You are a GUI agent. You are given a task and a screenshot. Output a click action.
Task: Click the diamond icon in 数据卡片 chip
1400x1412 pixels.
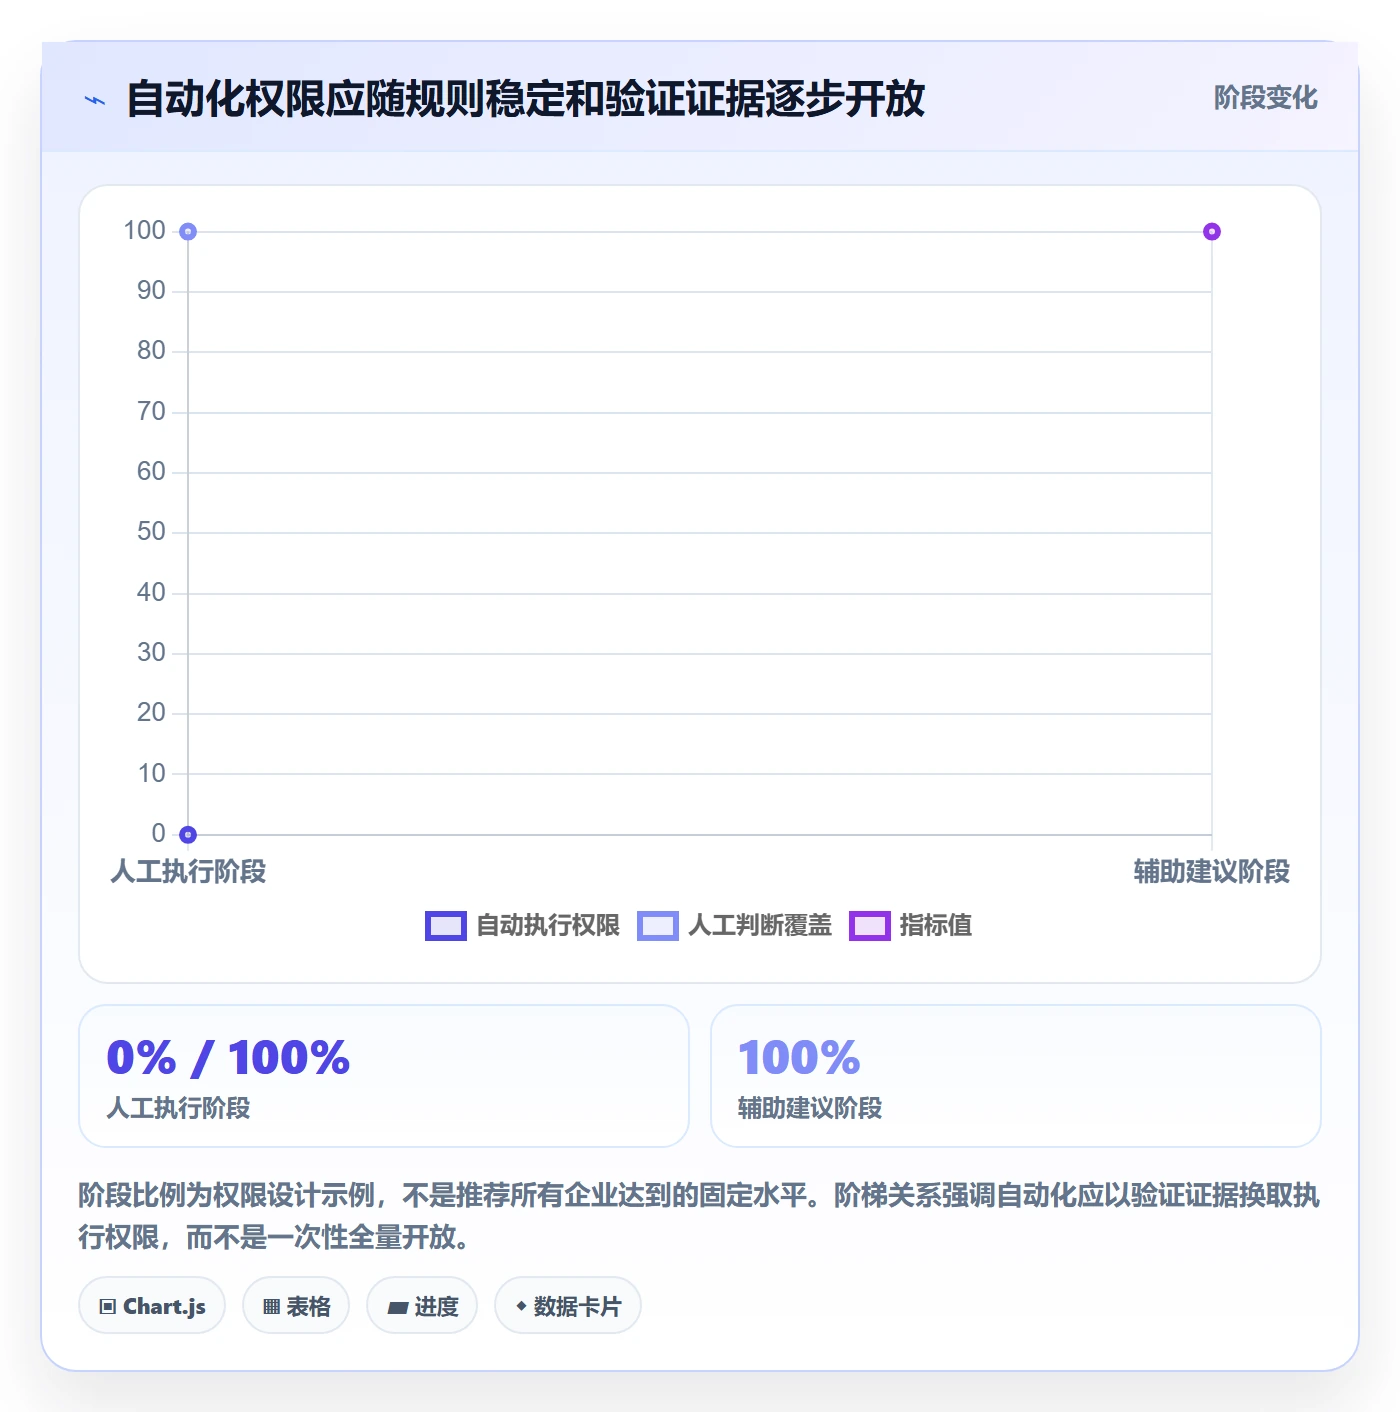pyautogui.click(x=521, y=1305)
